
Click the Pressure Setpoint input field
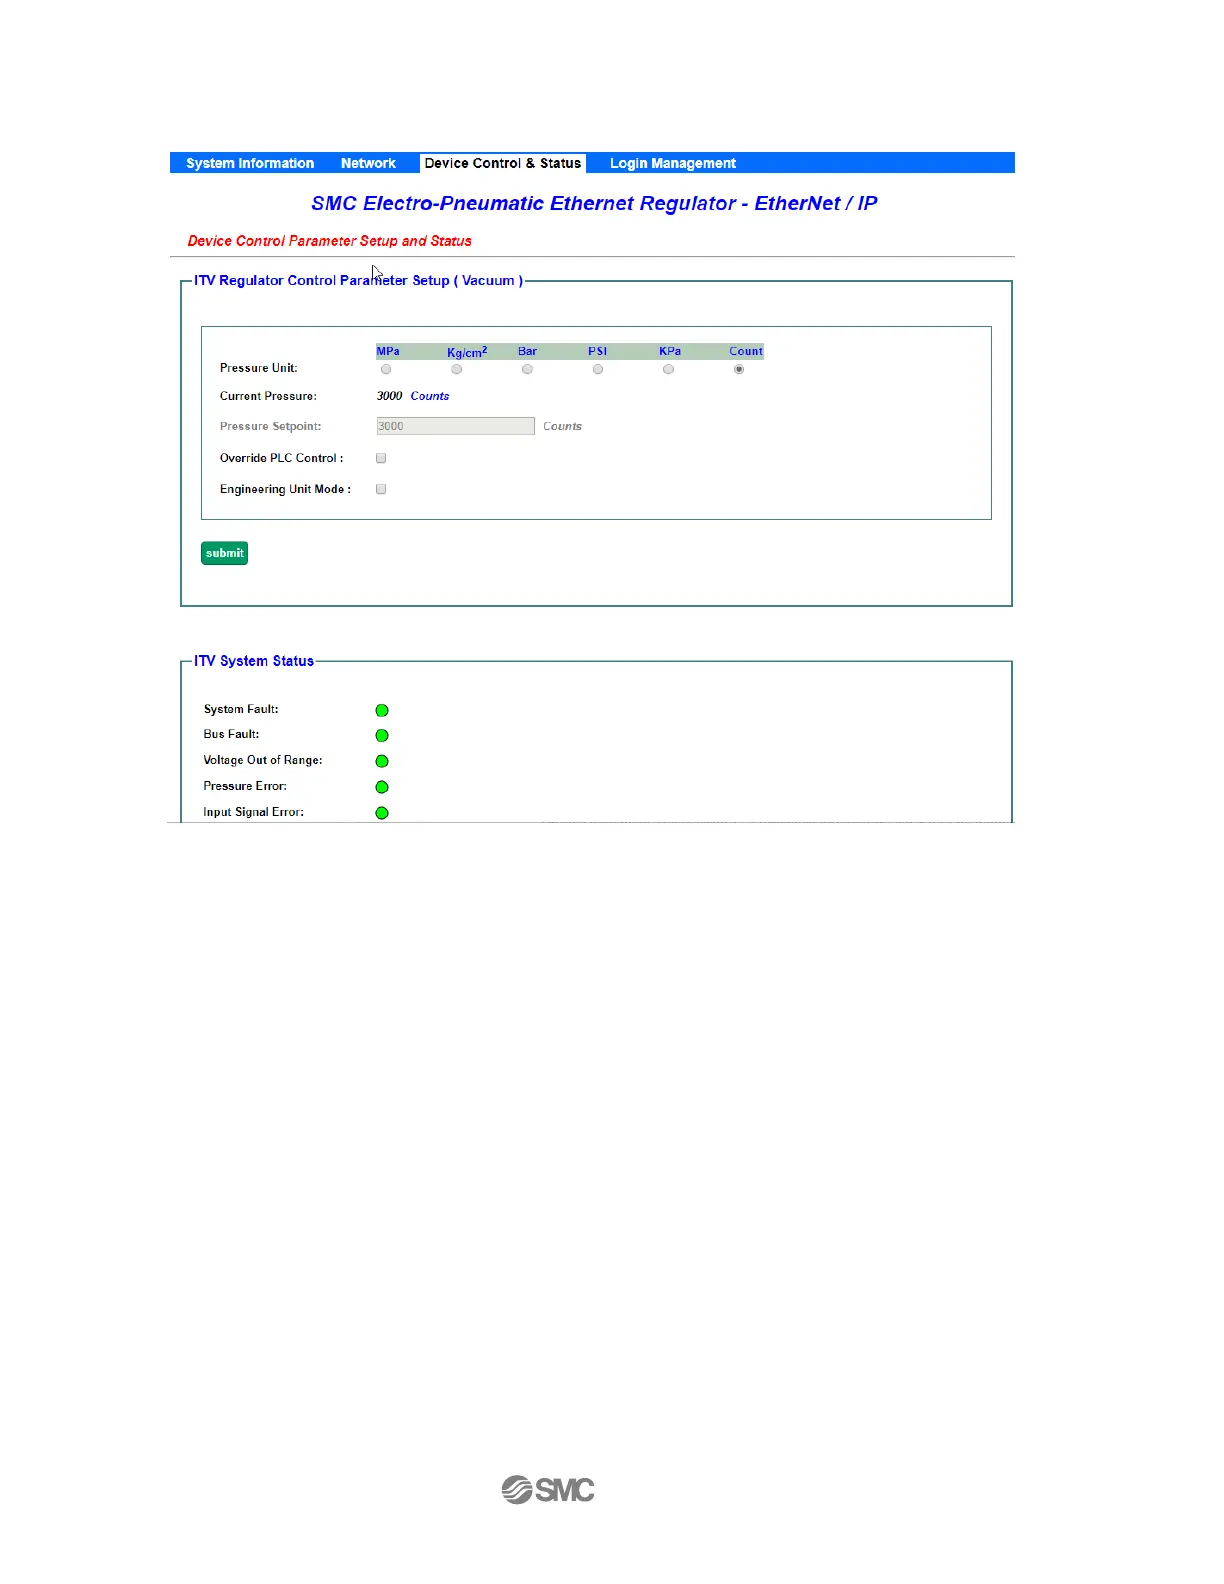[455, 426]
